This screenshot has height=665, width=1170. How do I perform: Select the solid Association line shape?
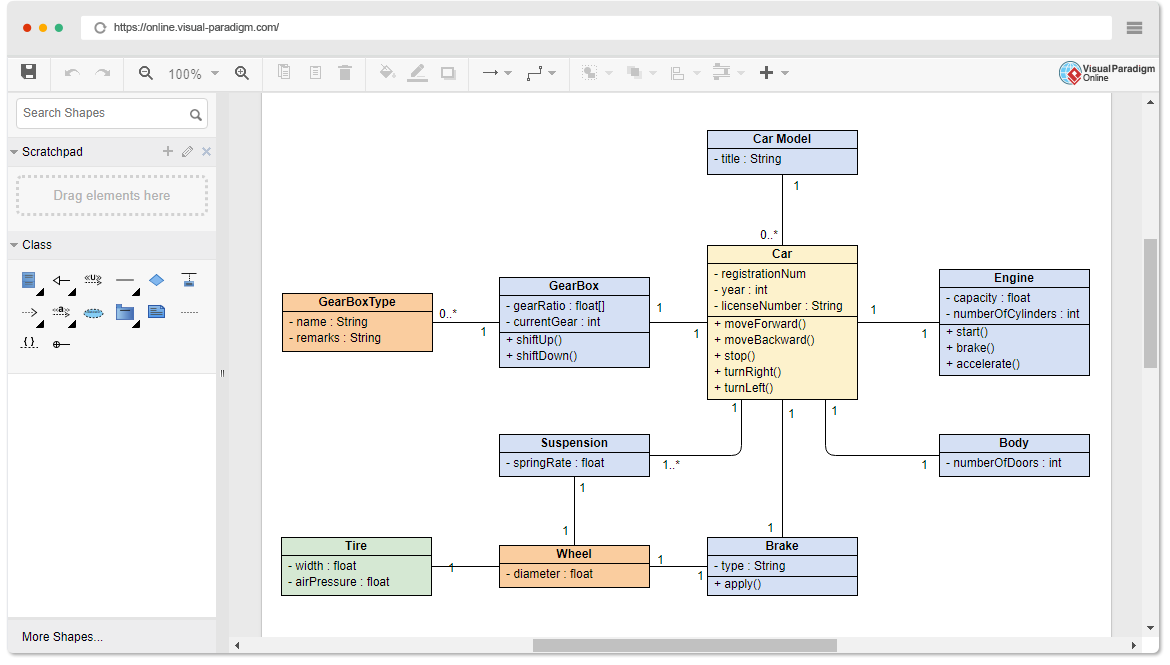pos(125,281)
